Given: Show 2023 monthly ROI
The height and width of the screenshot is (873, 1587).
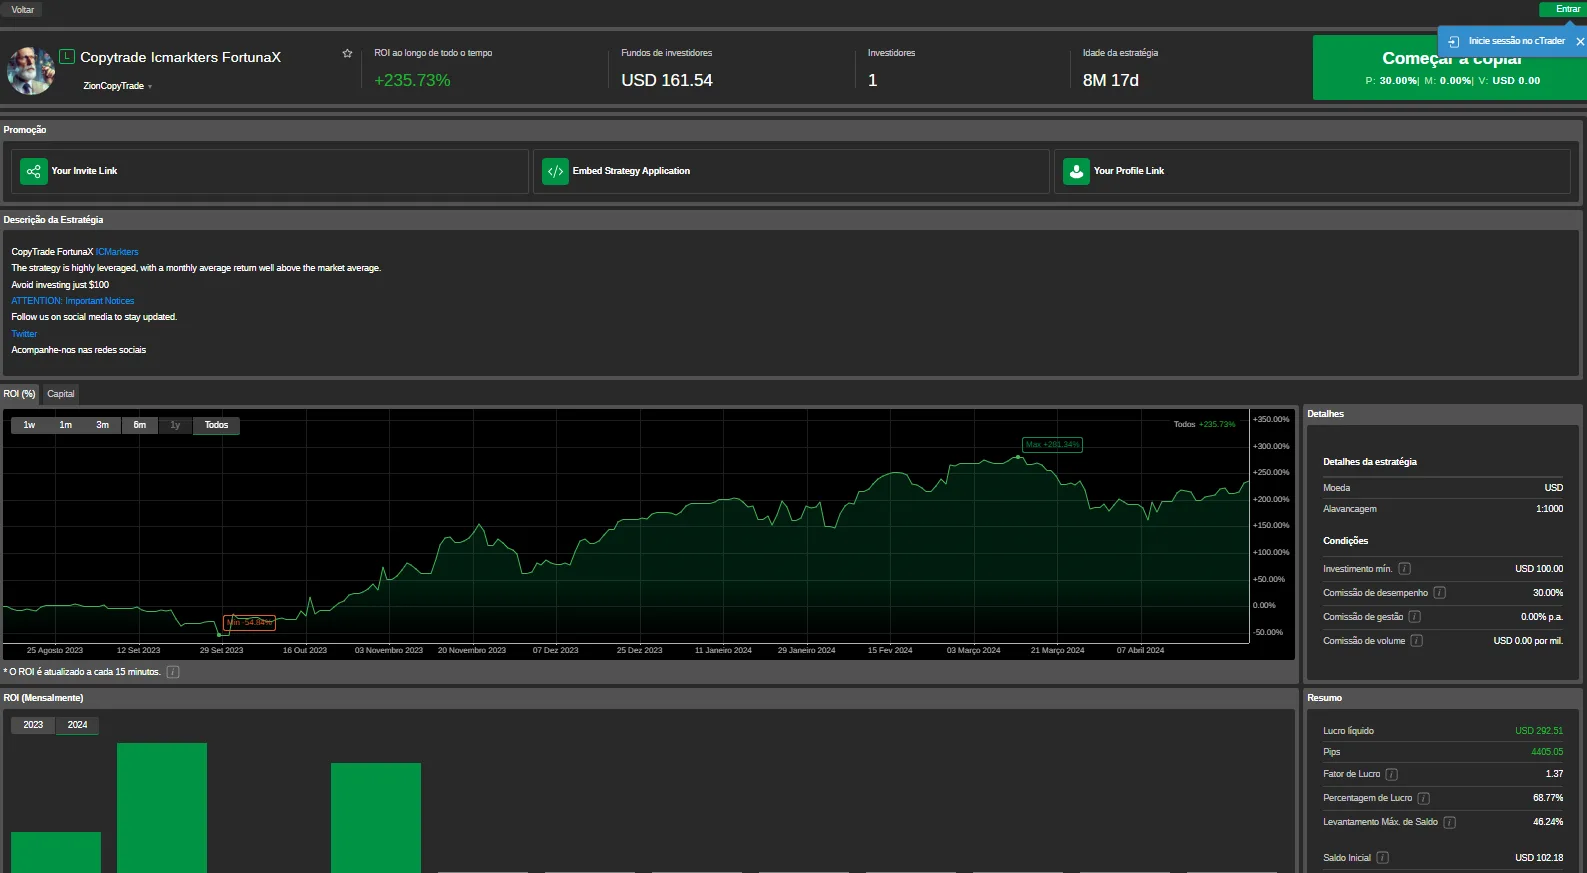Looking at the screenshot, I should tap(33, 725).
